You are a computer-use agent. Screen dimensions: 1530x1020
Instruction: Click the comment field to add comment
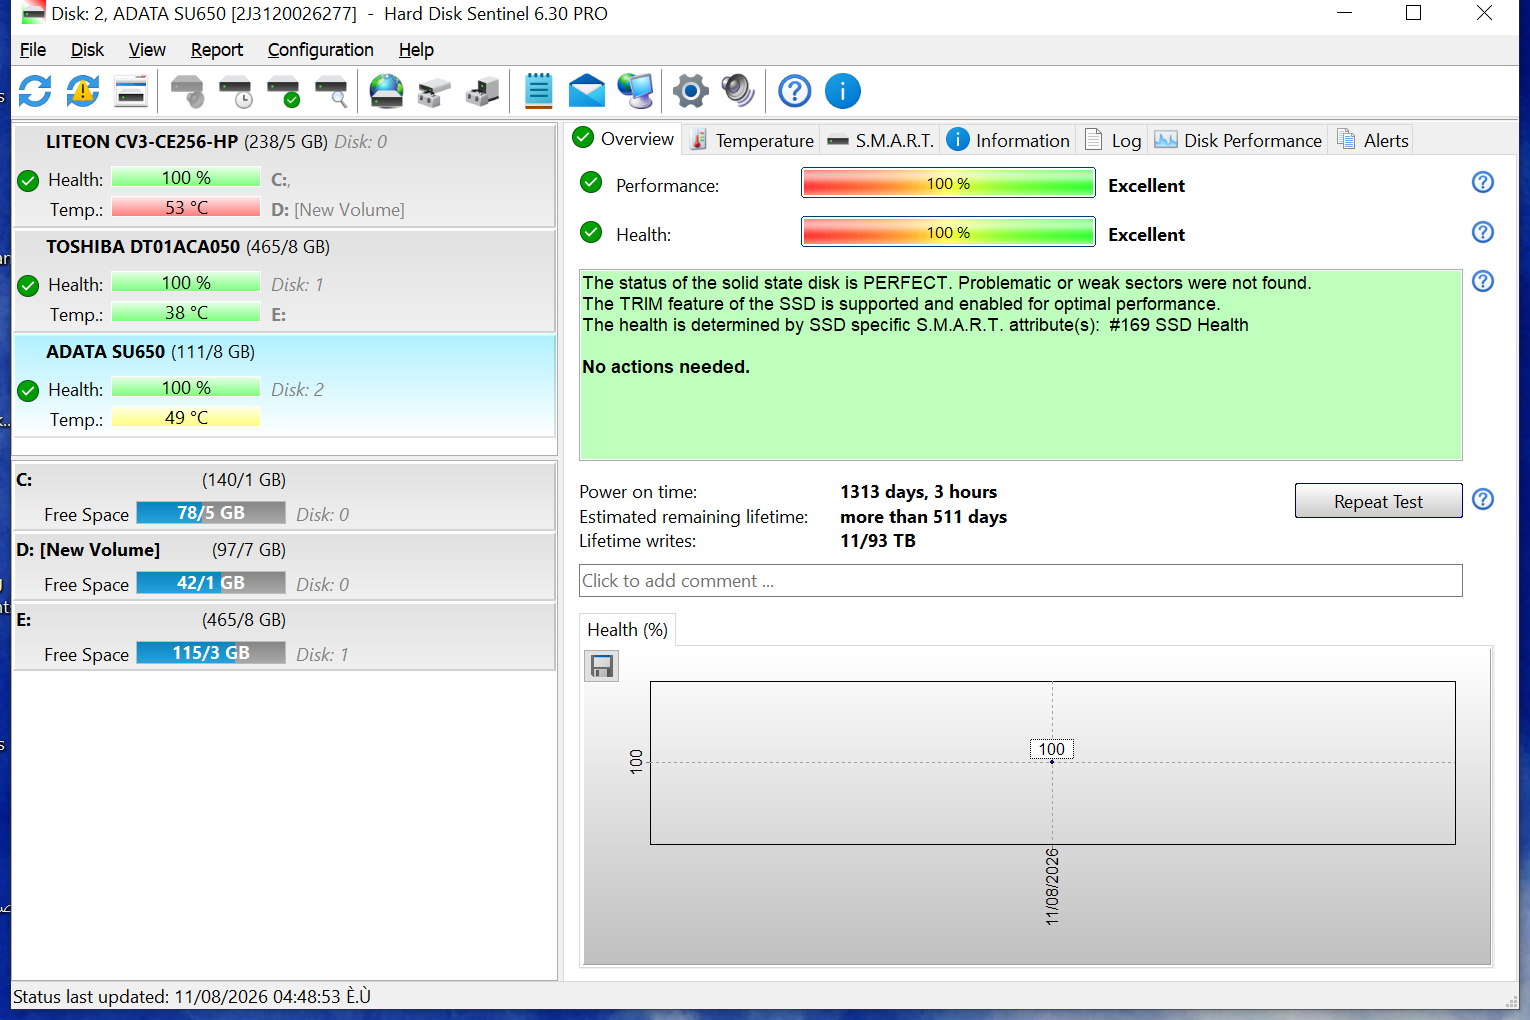coord(1021,581)
